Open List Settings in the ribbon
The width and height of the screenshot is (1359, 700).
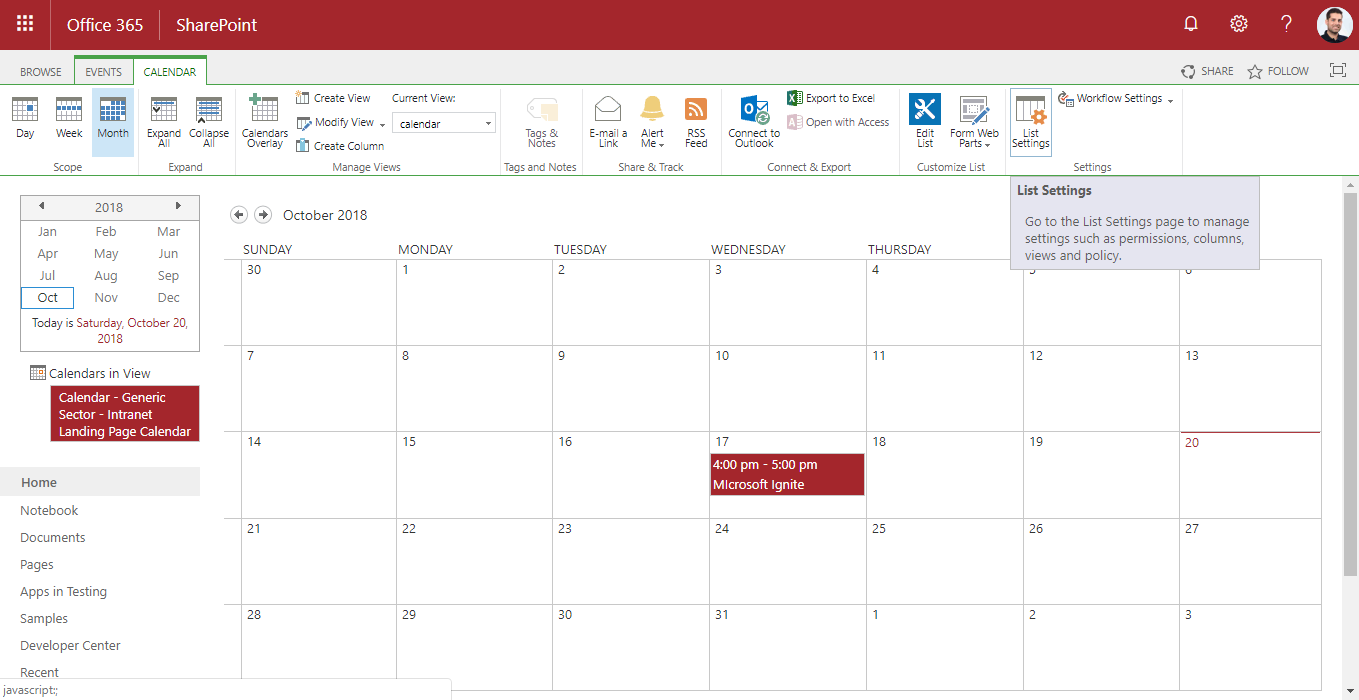pyautogui.click(x=1030, y=120)
